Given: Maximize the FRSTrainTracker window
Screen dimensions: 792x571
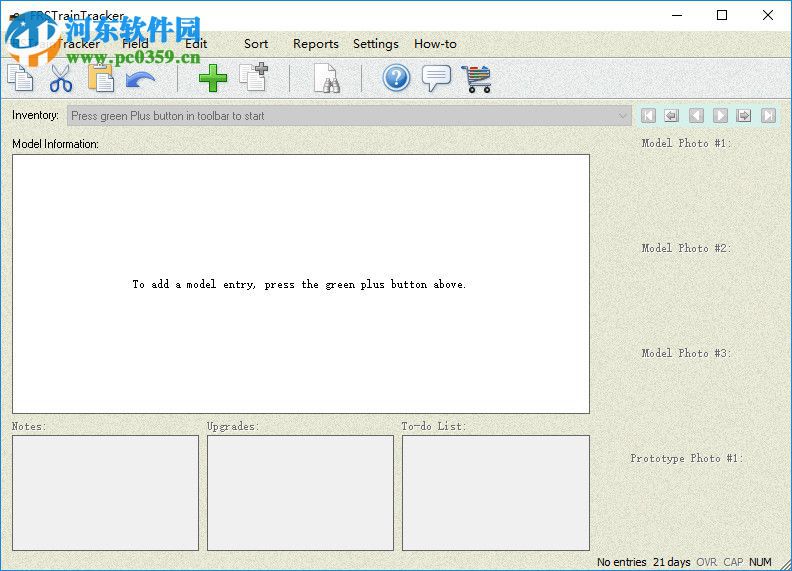Looking at the screenshot, I should 722,15.
